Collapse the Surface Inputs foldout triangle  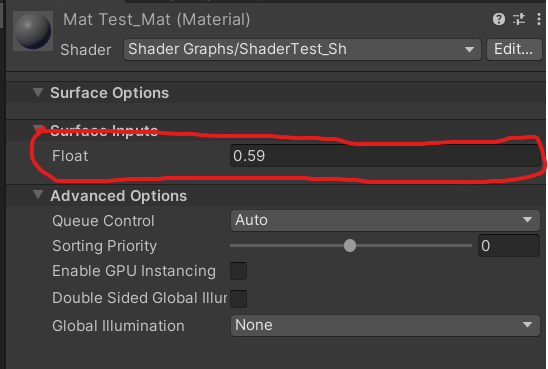tap(38, 128)
